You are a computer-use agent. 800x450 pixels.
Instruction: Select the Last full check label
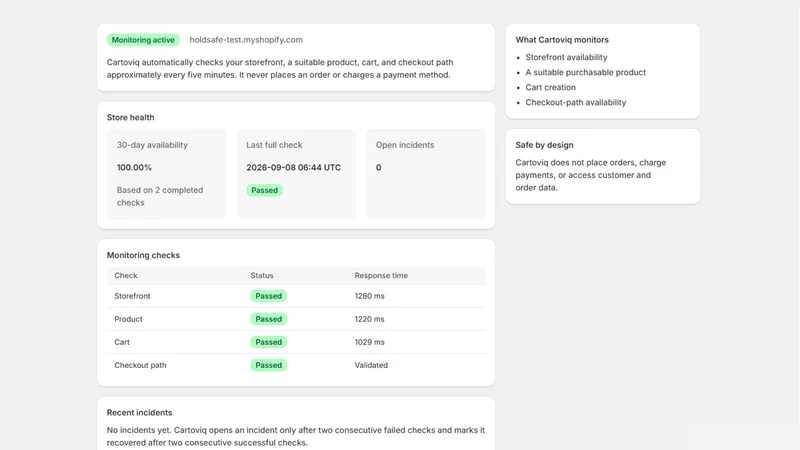pos(274,145)
